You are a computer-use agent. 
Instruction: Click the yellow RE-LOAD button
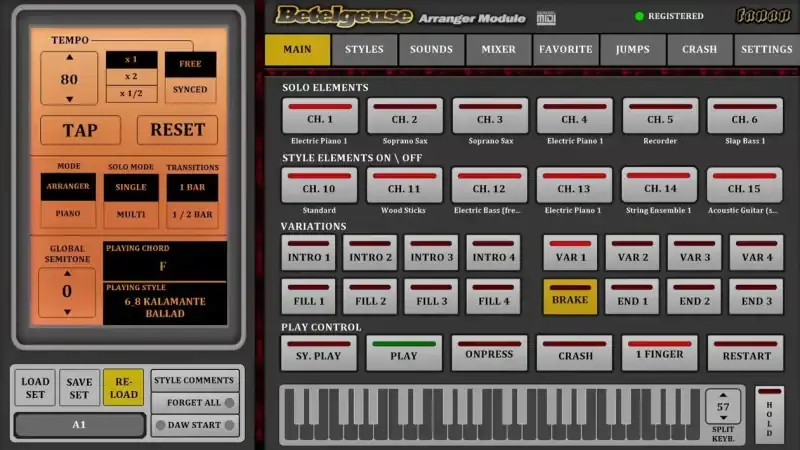coord(123,388)
